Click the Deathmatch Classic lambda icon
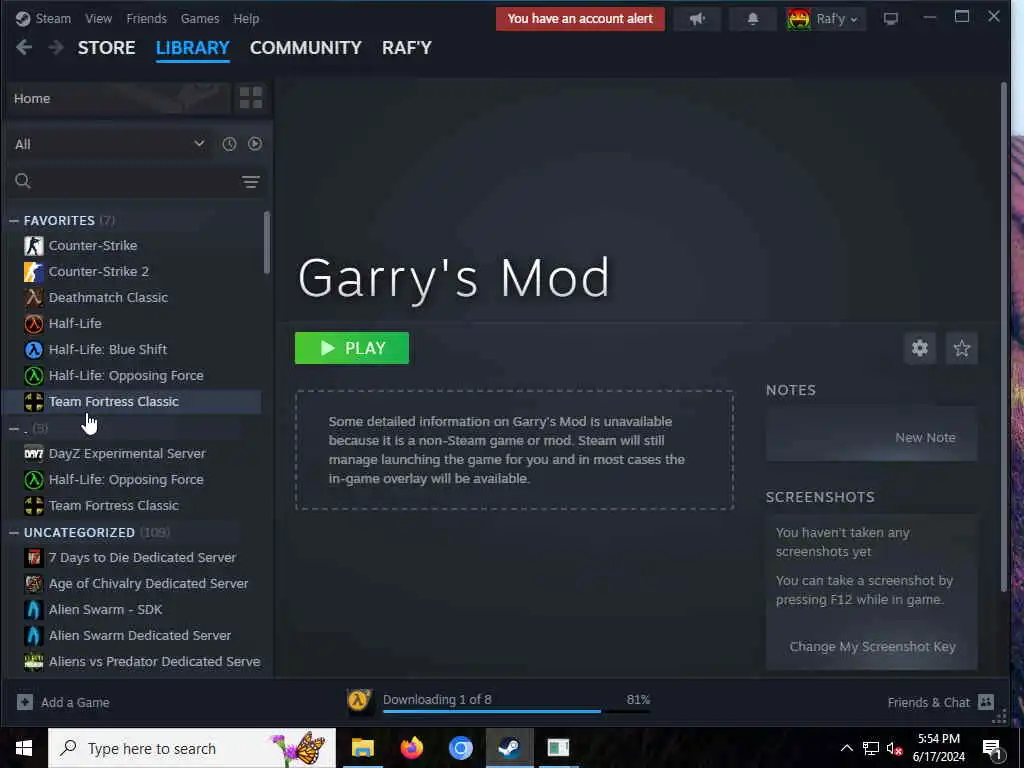Image resolution: width=1024 pixels, height=768 pixels. [34, 298]
